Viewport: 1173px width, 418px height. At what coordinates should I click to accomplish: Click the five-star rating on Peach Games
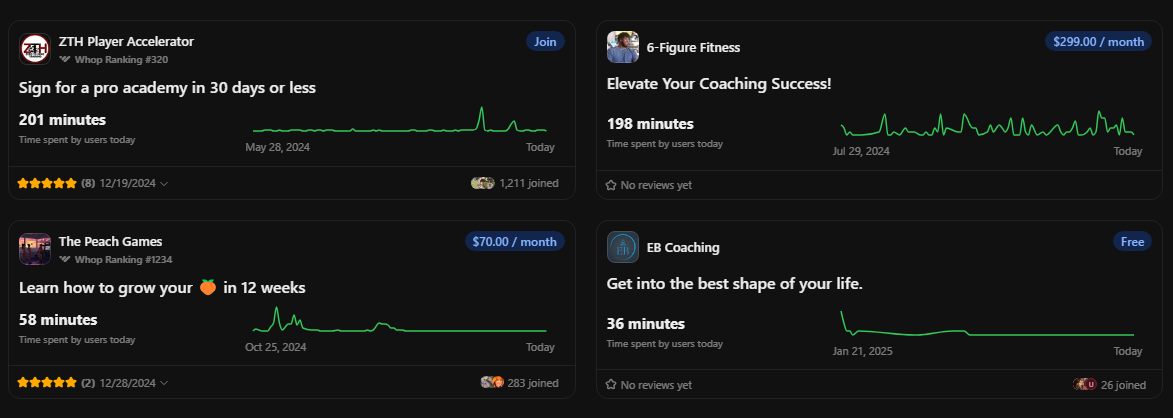(47, 382)
